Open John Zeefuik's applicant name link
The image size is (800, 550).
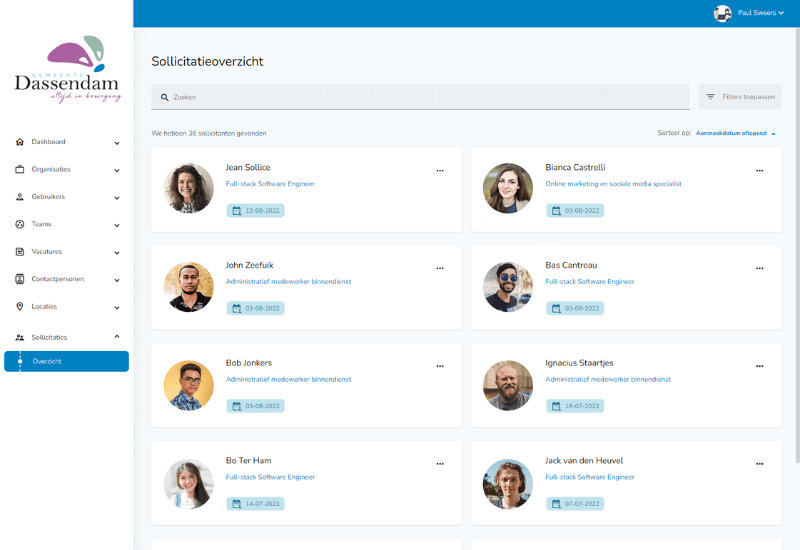click(249, 265)
